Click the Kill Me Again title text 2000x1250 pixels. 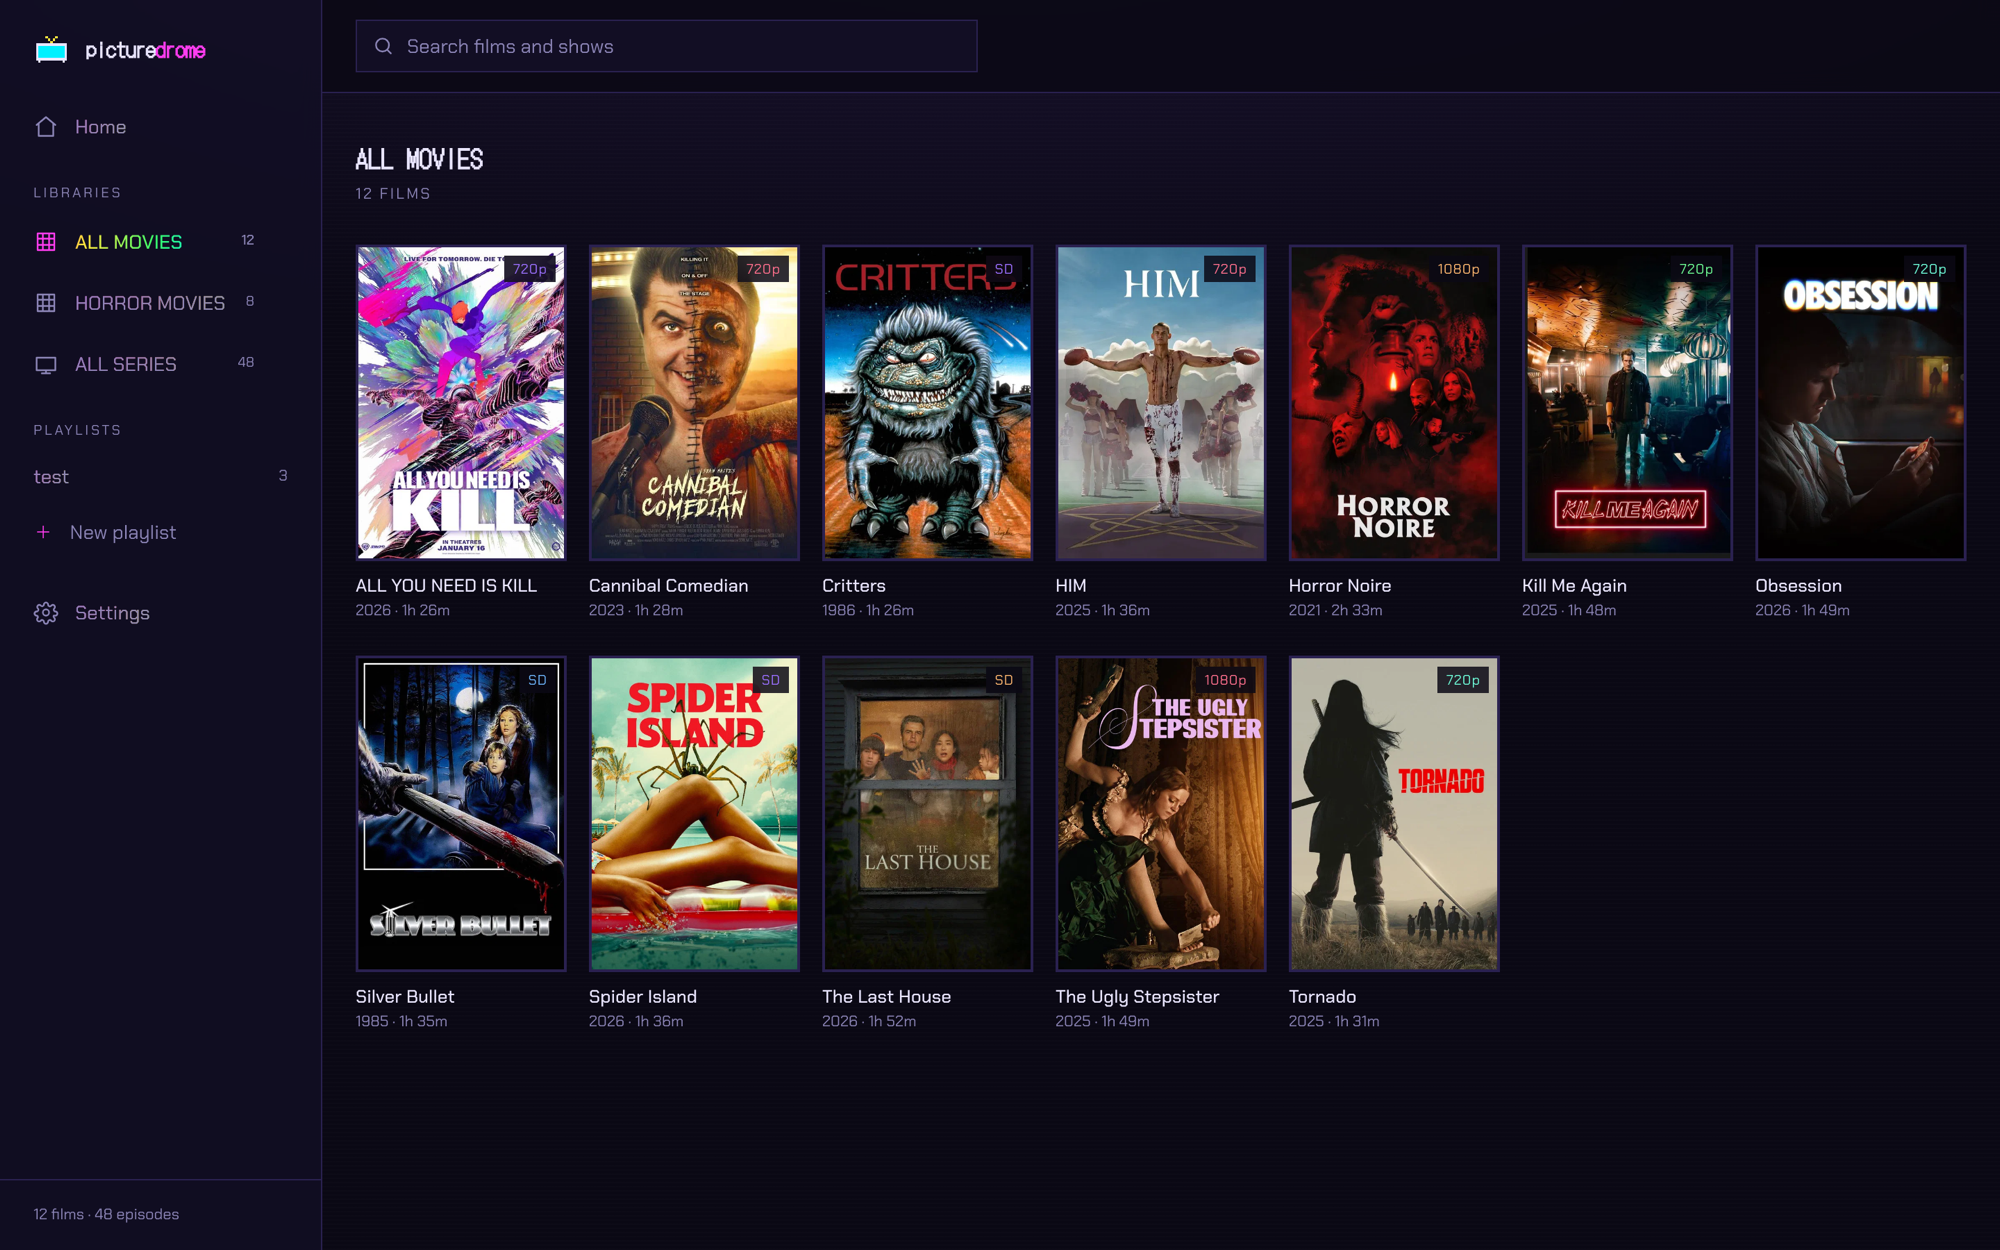click(1574, 586)
